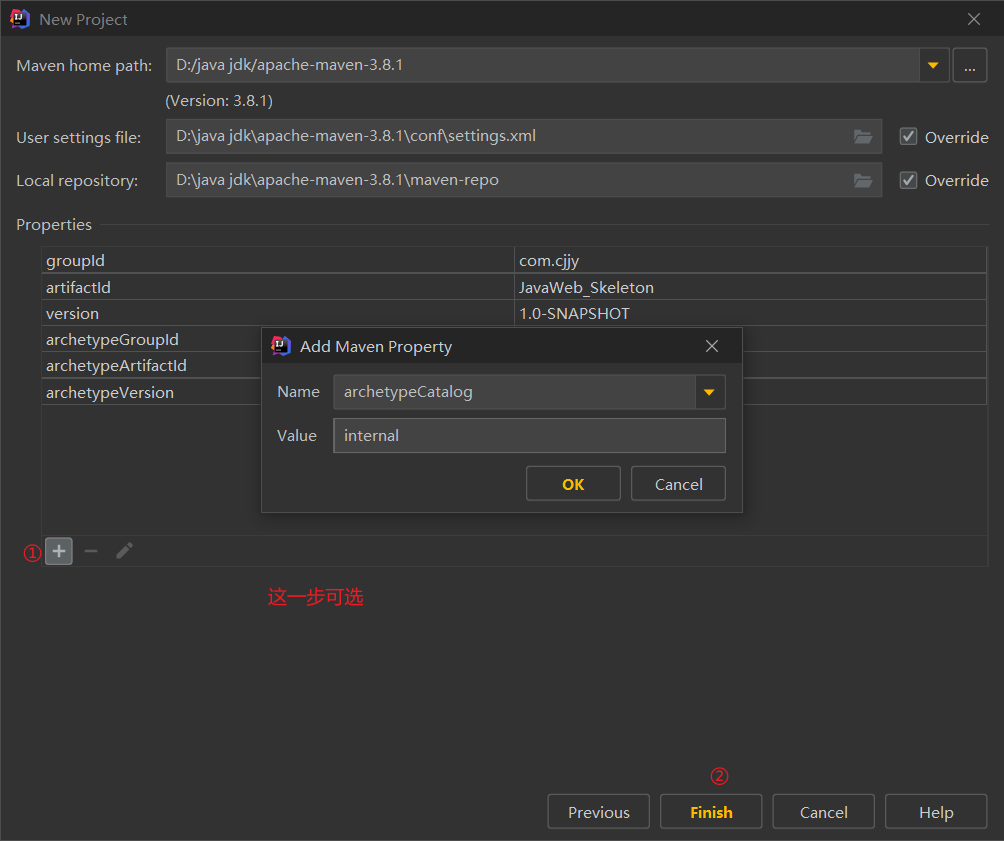Screen dimensions: 1004x841
Task: Select the version property row
Action: coord(514,313)
